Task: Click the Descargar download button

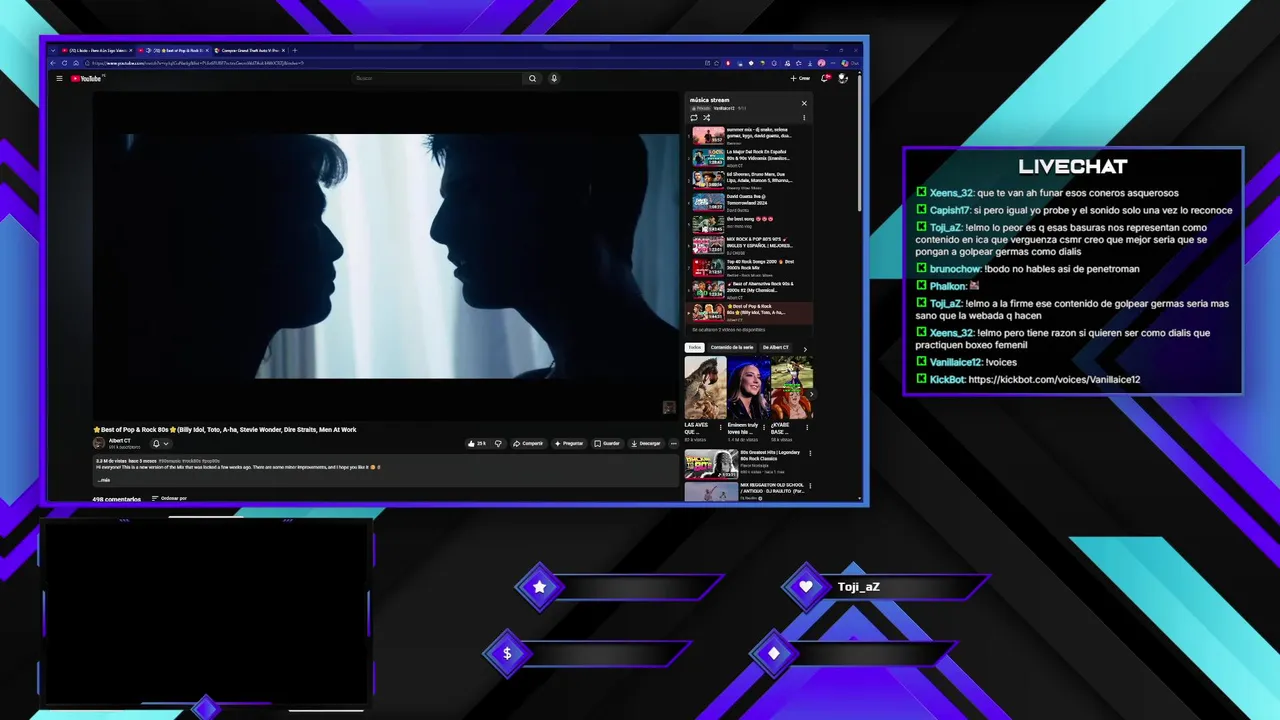Action: 646,443
